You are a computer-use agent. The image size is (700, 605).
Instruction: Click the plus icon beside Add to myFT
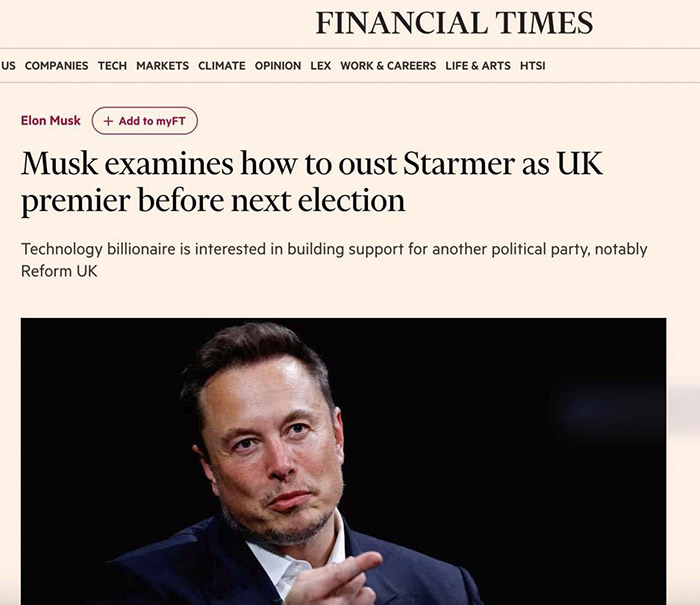[108, 121]
